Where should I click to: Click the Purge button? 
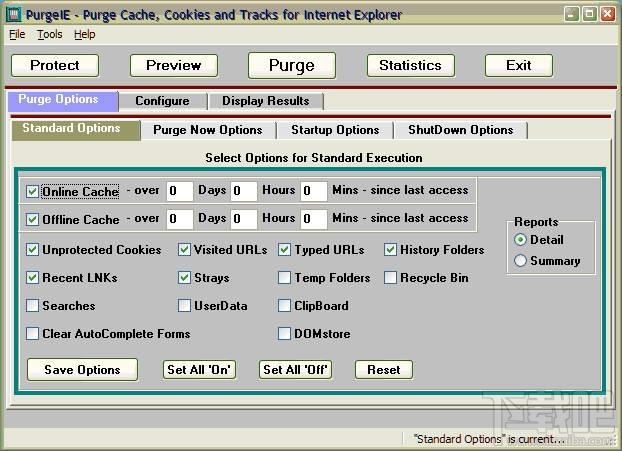point(292,65)
